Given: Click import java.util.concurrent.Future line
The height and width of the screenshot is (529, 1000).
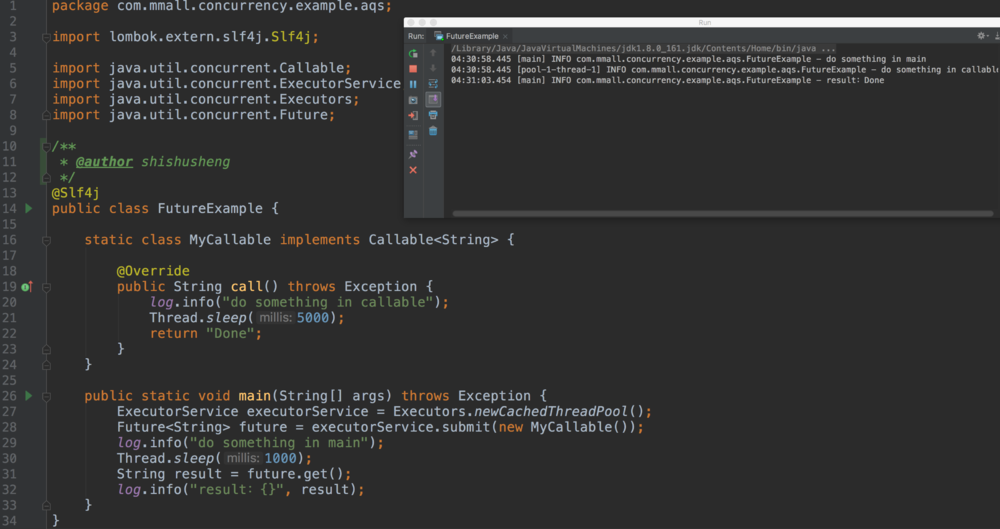Looking at the screenshot, I should (x=193, y=115).
